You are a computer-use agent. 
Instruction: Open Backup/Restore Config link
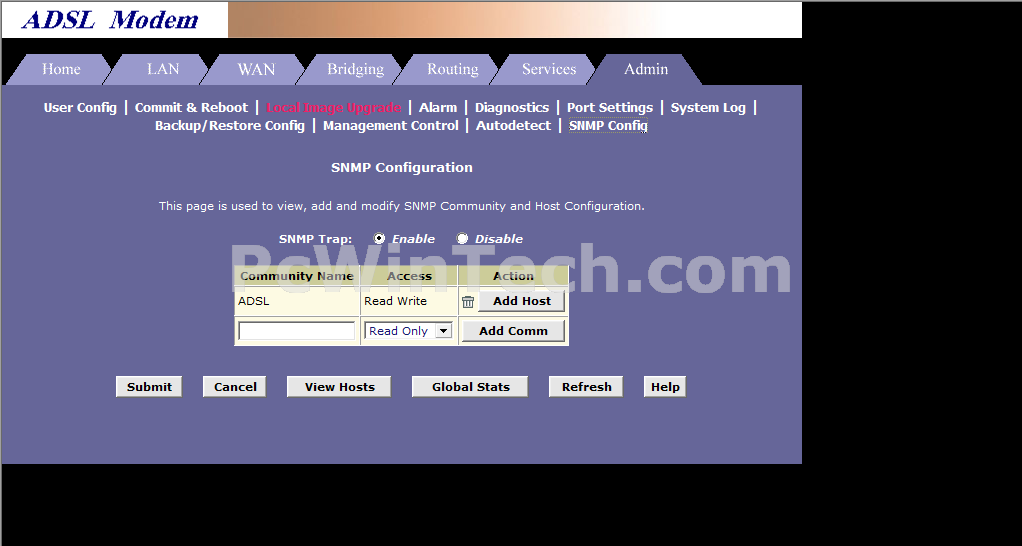(x=229, y=126)
